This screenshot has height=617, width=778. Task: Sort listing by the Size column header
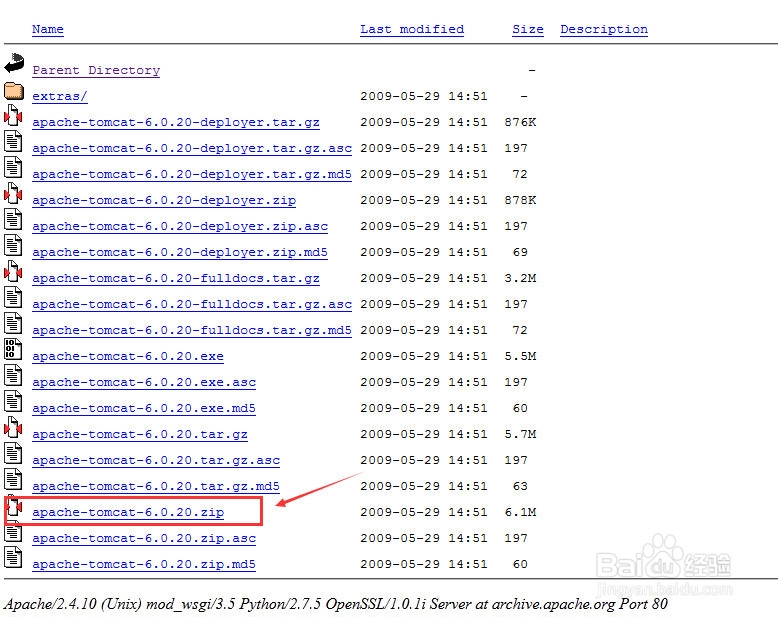[527, 29]
